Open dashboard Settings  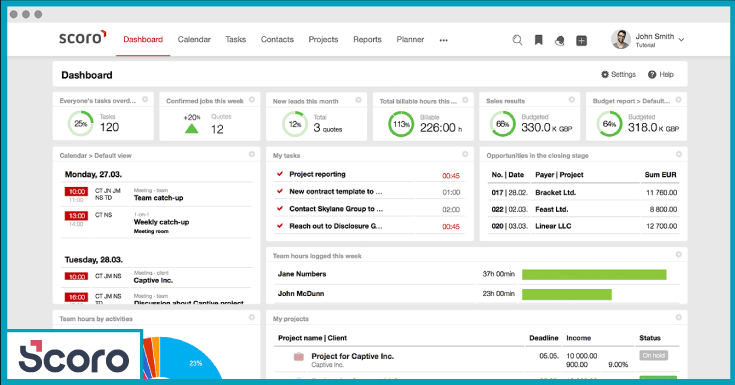tap(618, 75)
